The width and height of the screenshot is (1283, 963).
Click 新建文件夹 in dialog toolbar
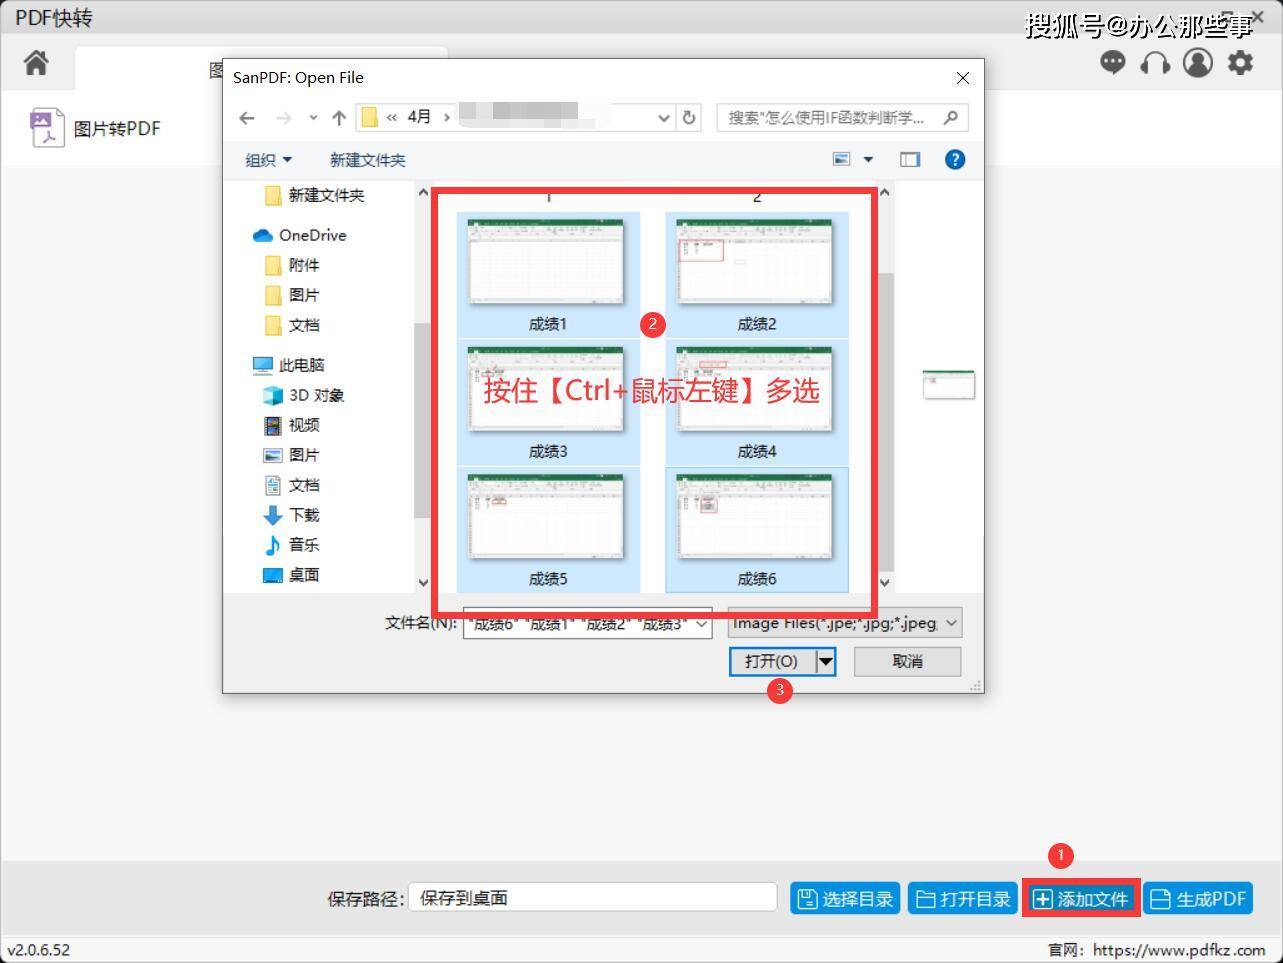tap(367, 160)
